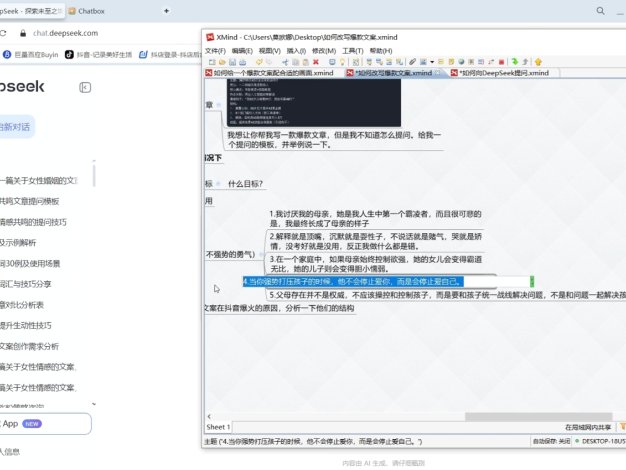Select topic starting with 2.解释就是顶嘴

click(375, 241)
